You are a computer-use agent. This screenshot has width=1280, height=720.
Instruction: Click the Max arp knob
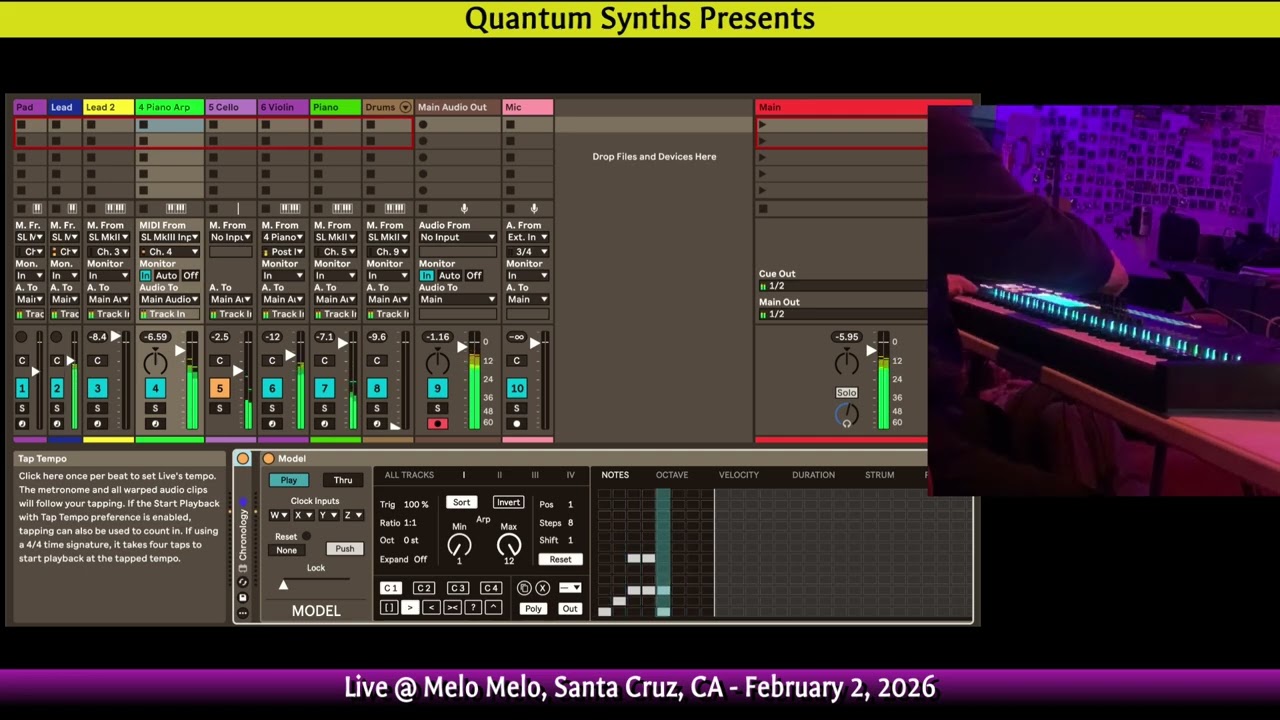(509, 545)
